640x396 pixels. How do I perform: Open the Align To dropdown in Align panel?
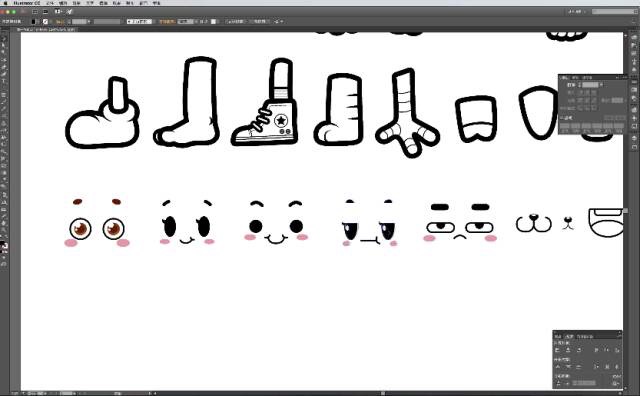616,383
